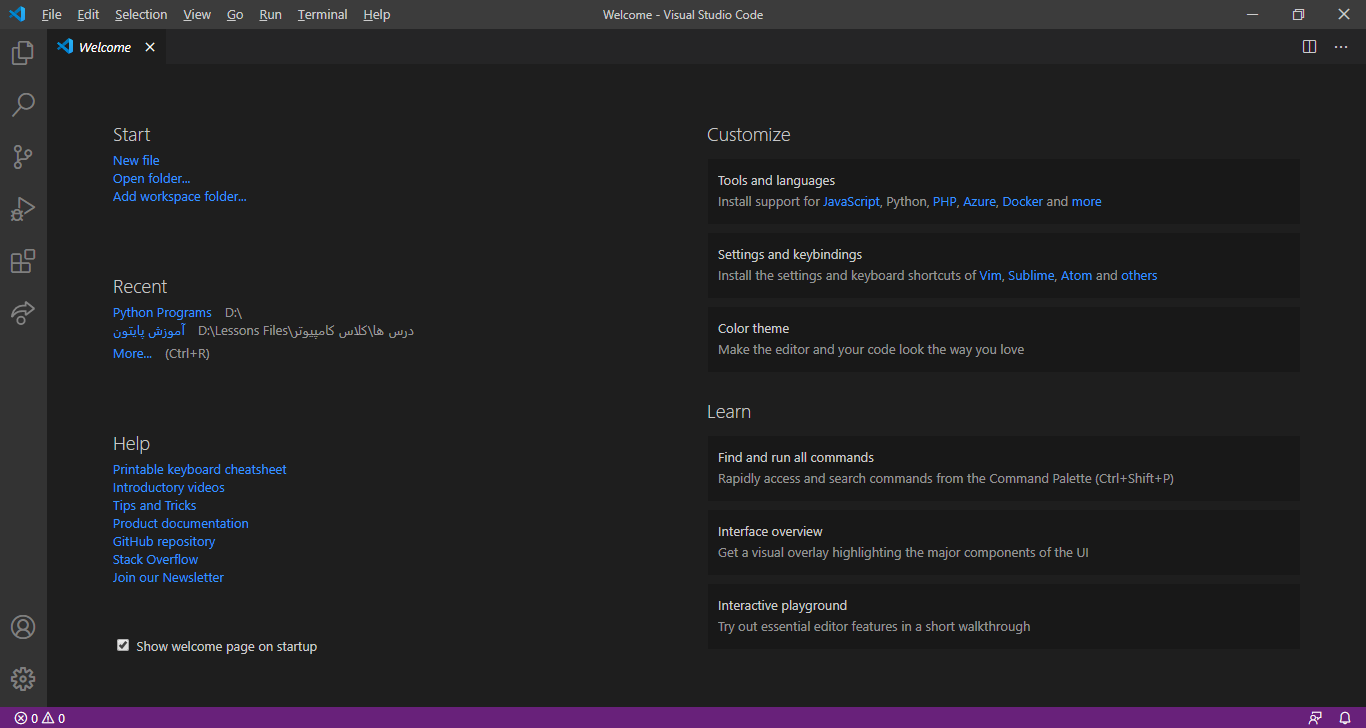
Task: Open feedback icon in status bar
Action: click(1315, 718)
